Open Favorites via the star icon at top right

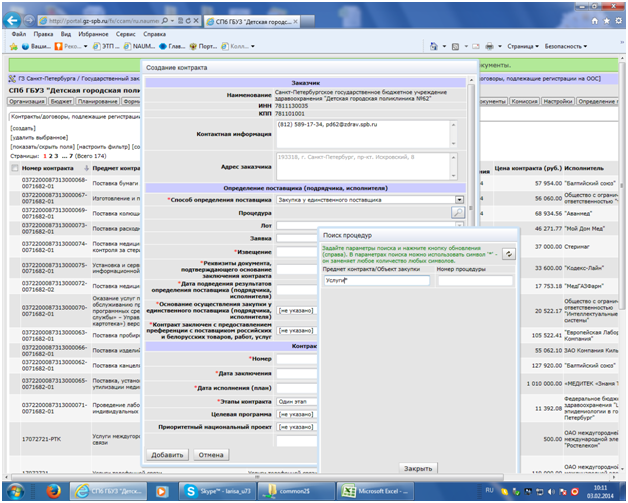[606, 20]
